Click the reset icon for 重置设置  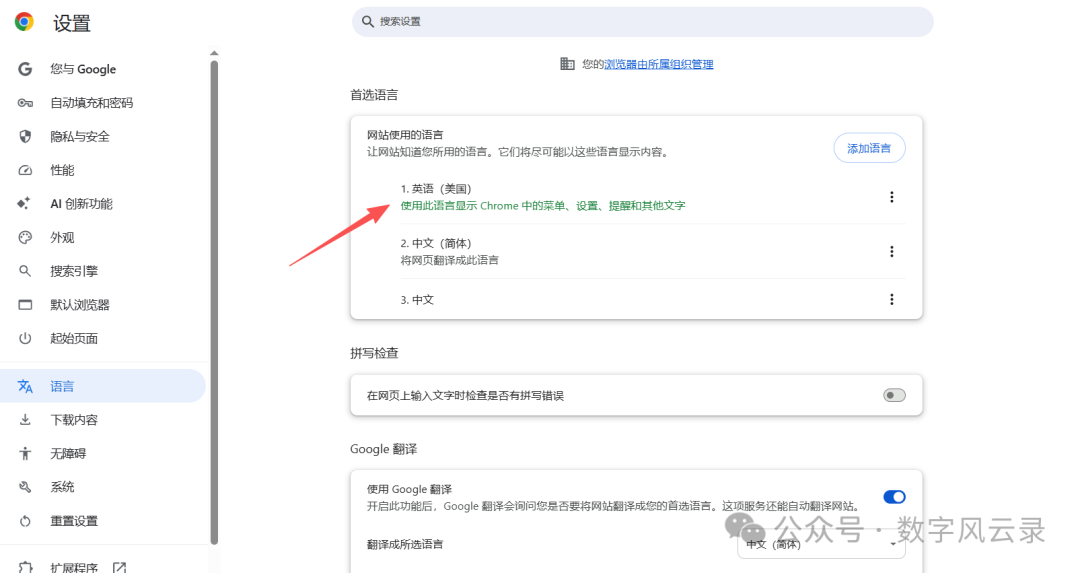click(x=25, y=521)
